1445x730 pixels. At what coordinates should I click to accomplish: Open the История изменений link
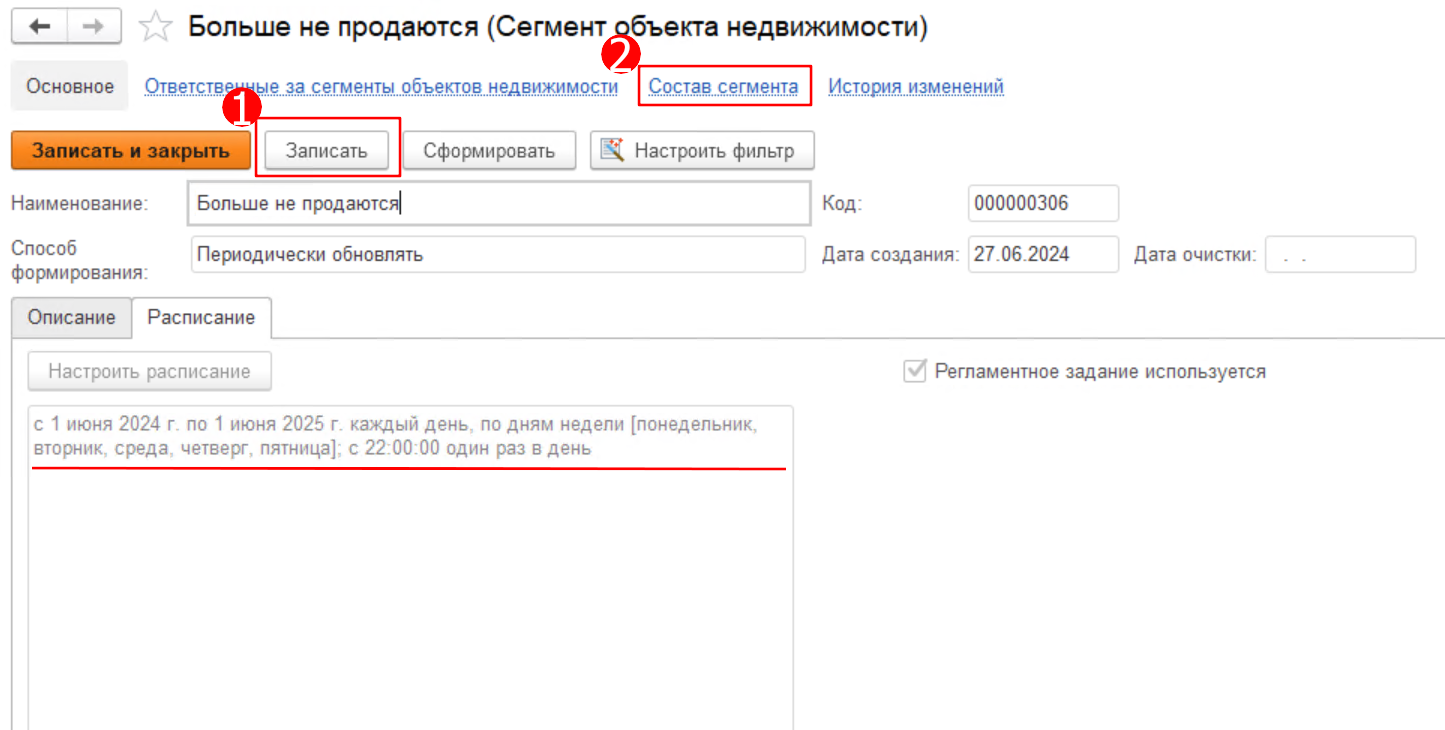pyautogui.click(x=915, y=87)
